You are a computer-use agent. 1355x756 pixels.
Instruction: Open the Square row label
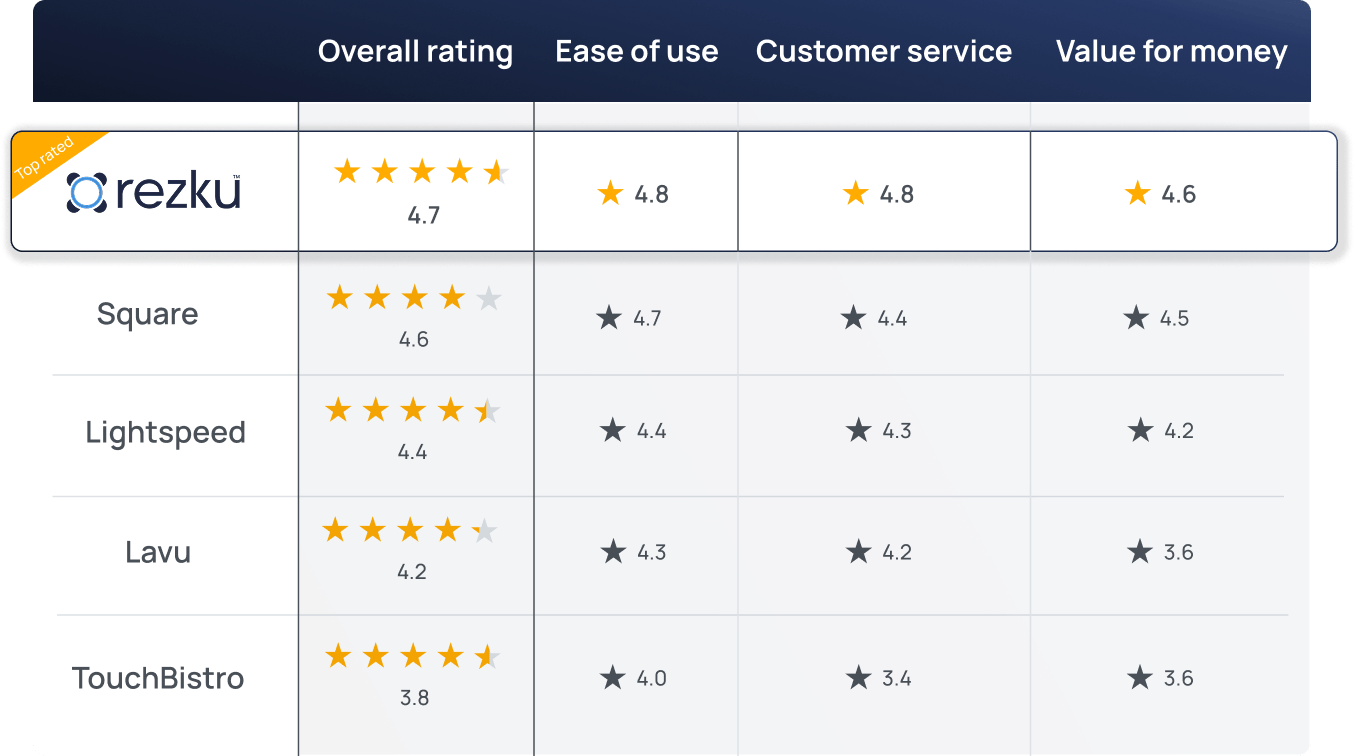pos(147,314)
